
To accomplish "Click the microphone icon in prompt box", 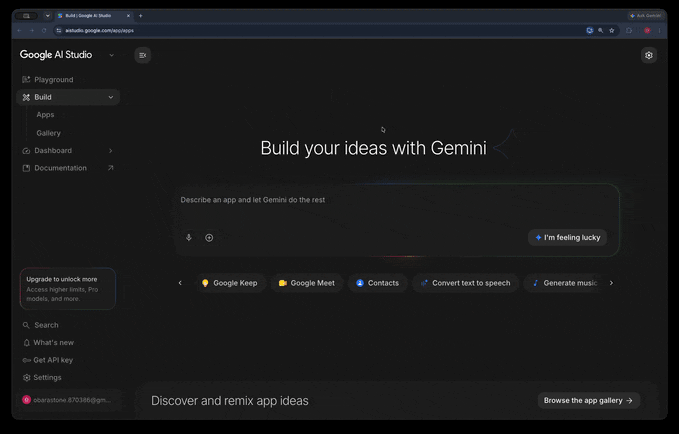I will point(189,237).
